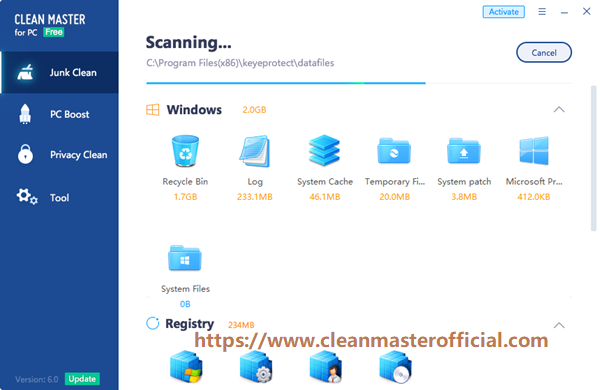The image size is (600, 390).
Task: Select the System Files folder icon
Action: coord(185,258)
